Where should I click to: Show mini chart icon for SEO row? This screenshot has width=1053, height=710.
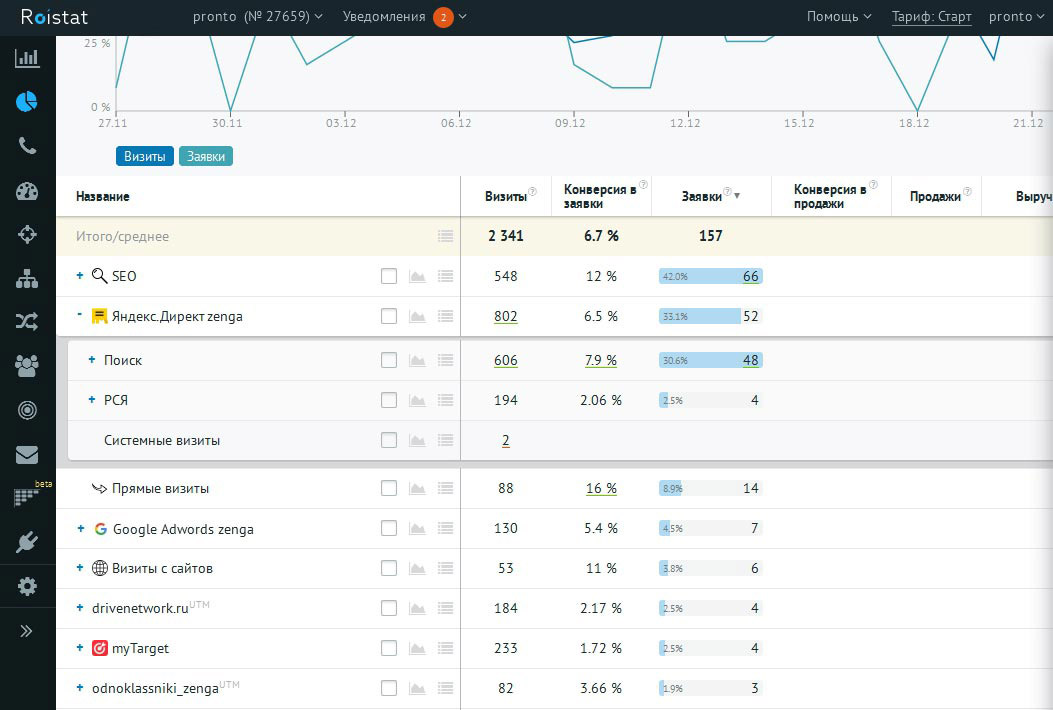pyautogui.click(x=417, y=277)
